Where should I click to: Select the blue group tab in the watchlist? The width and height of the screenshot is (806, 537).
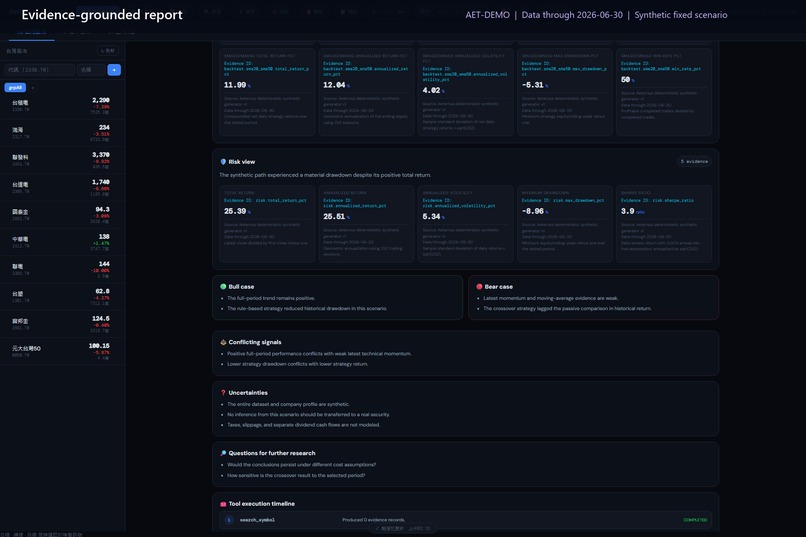coord(15,88)
